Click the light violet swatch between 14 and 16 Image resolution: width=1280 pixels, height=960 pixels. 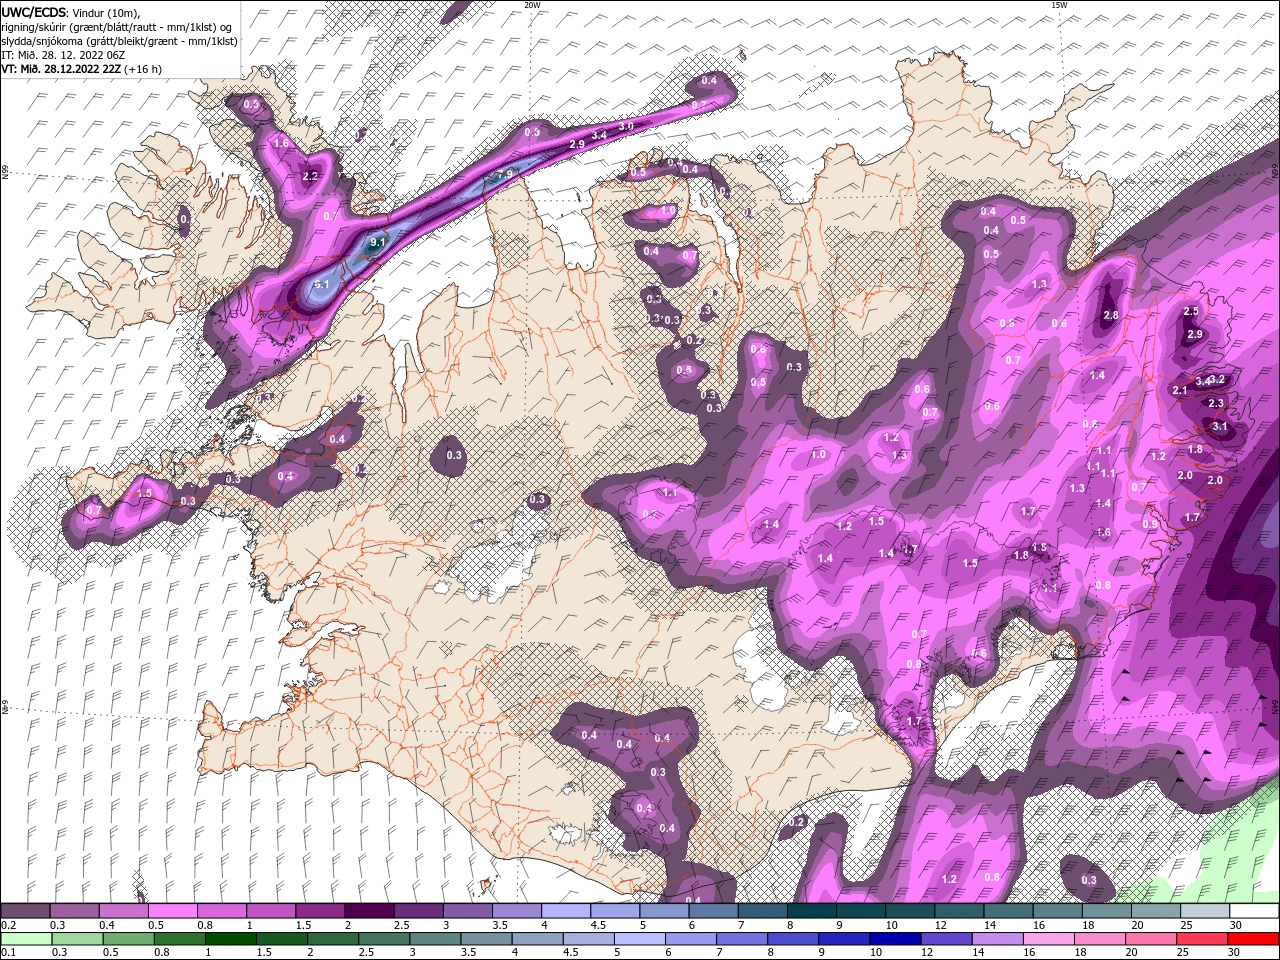[x=997, y=939]
